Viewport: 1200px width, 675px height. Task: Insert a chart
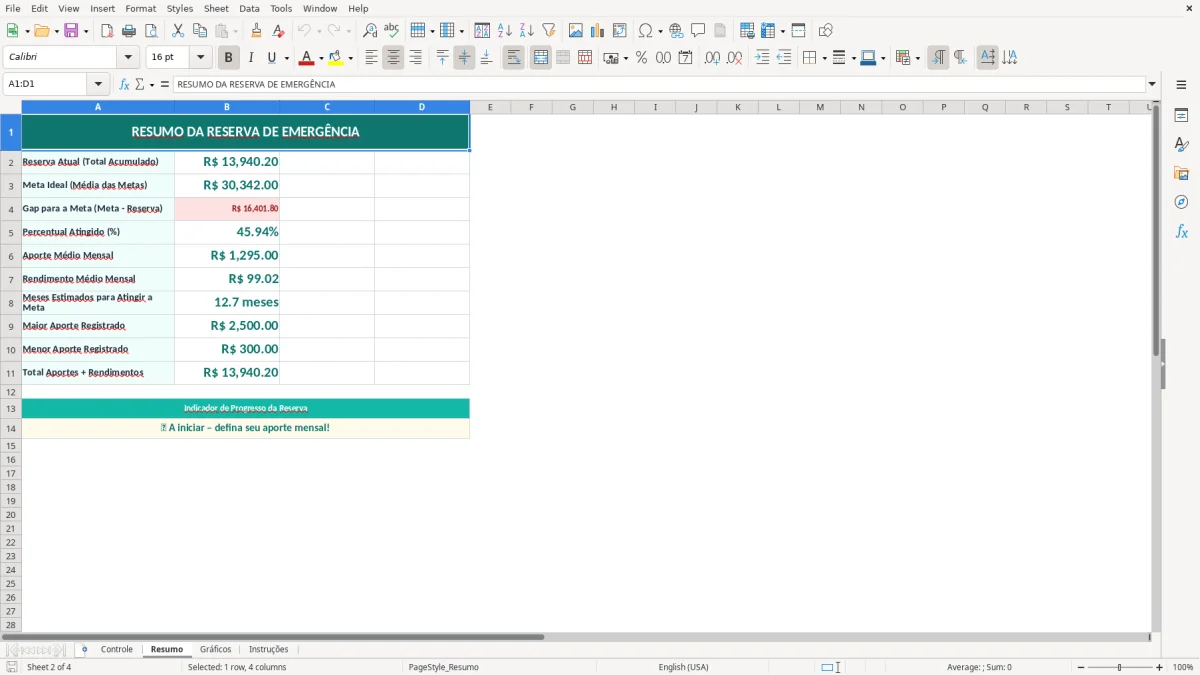[x=597, y=31]
